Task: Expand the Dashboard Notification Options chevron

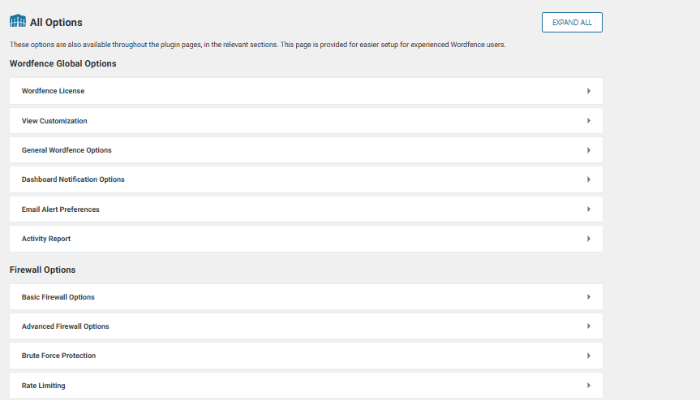Action: [588, 179]
